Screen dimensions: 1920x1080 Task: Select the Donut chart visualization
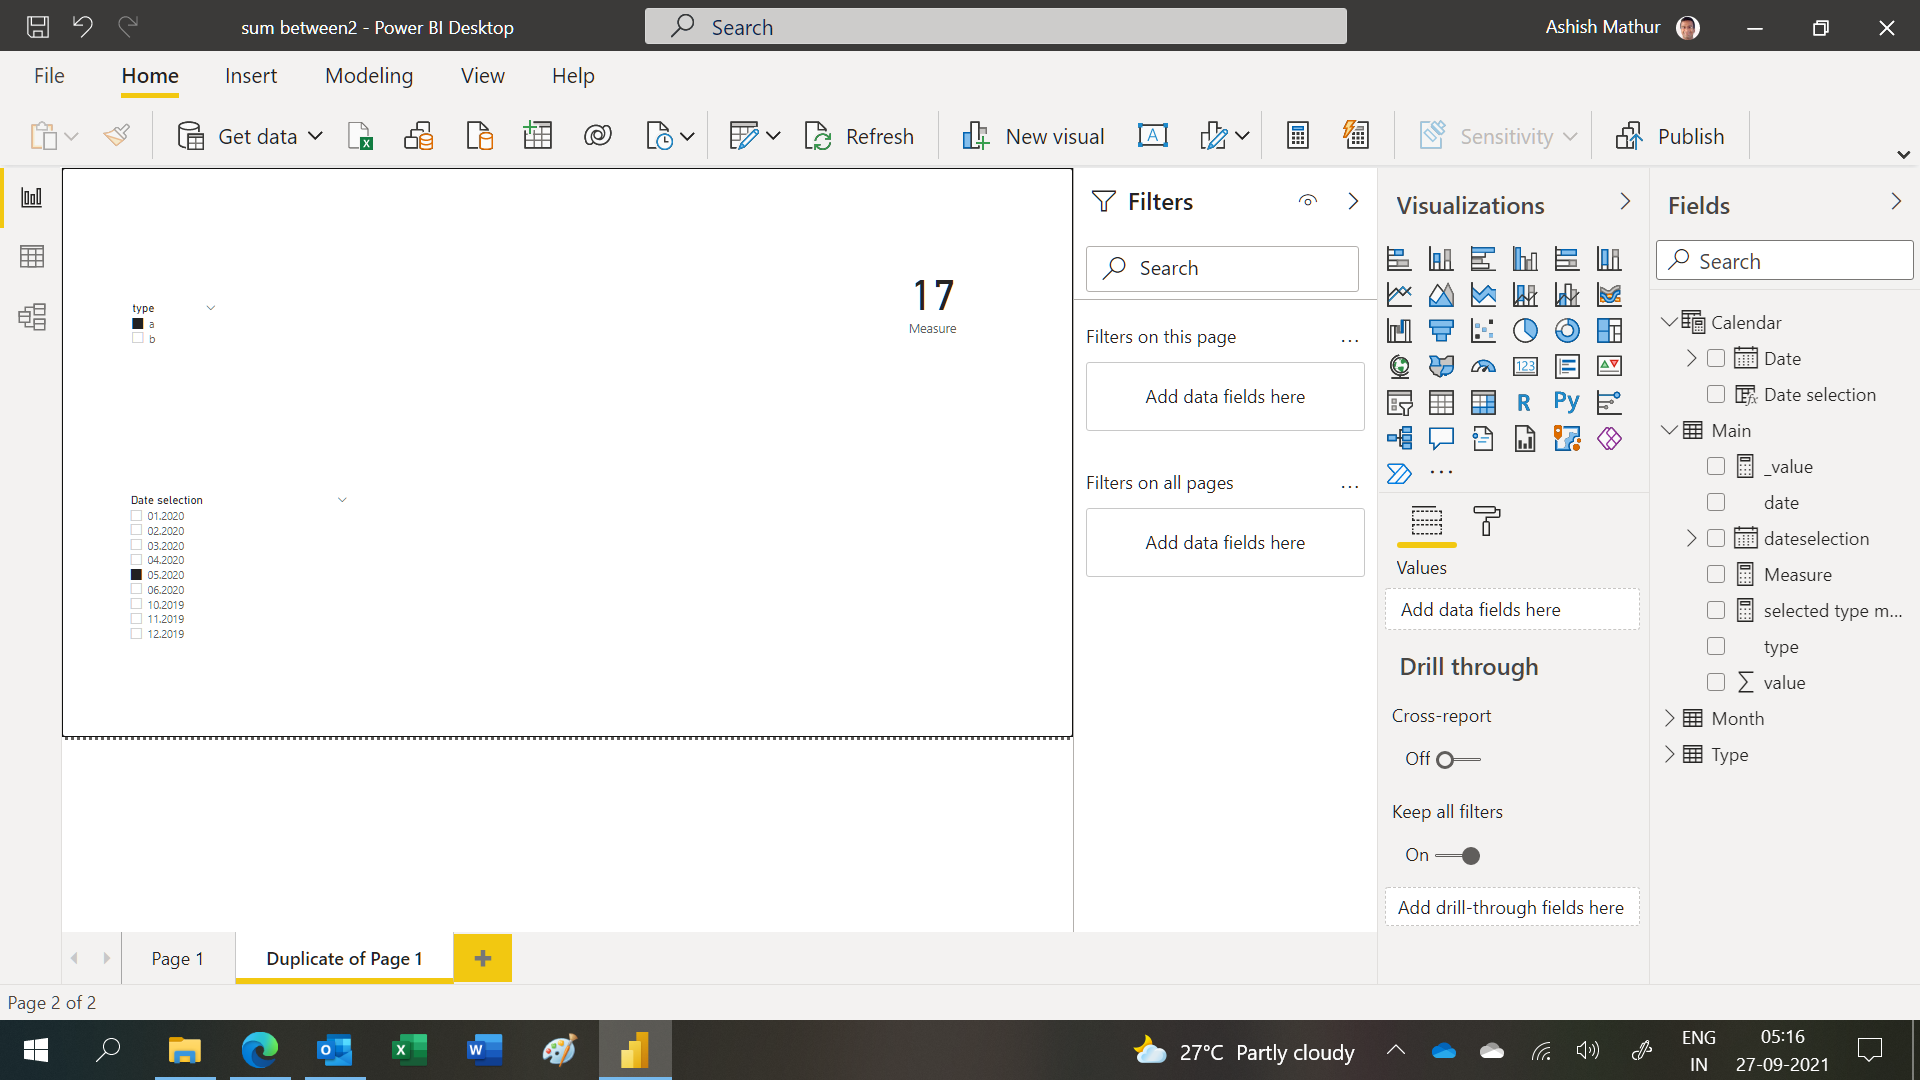point(1567,330)
